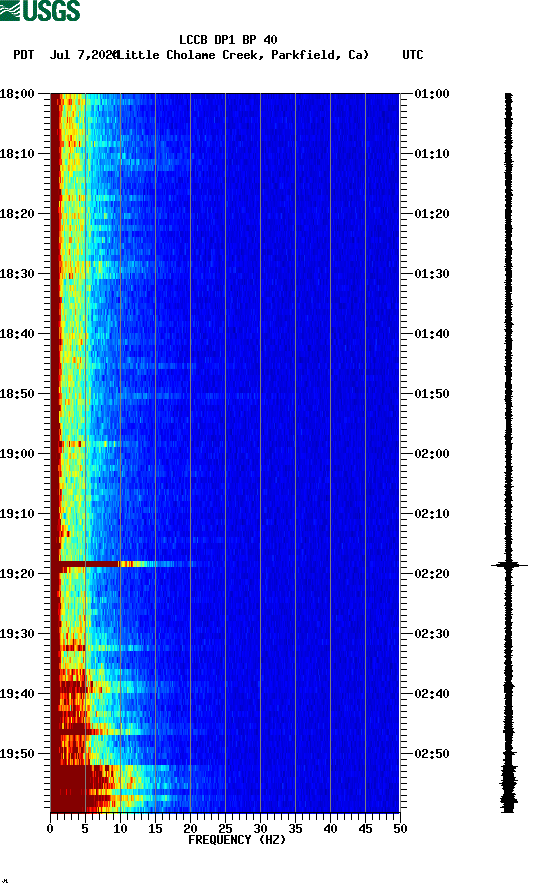Screen dimensions: 552x892
Task: Click the '18:40' PDT time label
Action: click(x=17, y=333)
